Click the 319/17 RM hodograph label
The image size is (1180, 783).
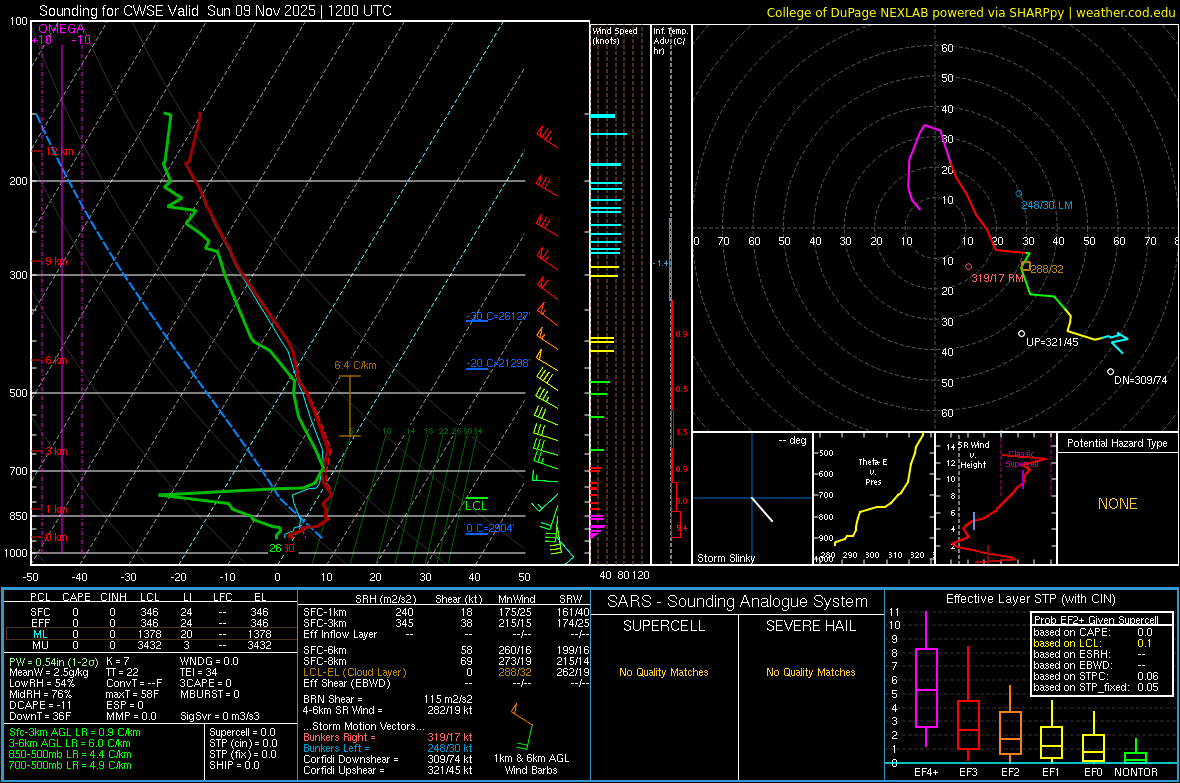pyautogui.click(x=997, y=278)
